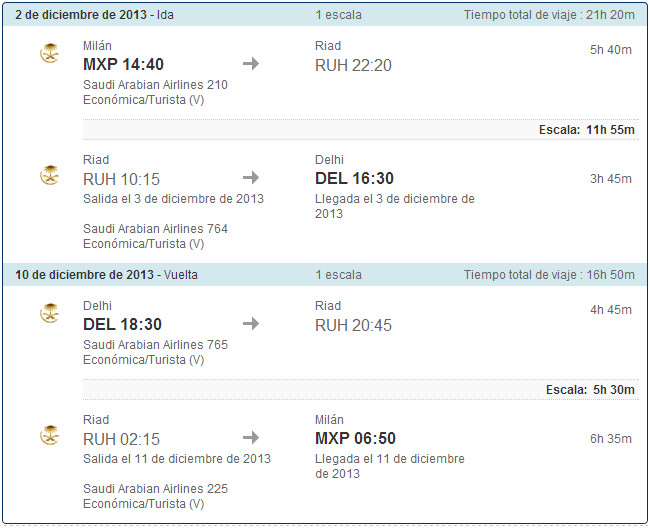Click the arrow between DEL 18:30 and RUH 20:45

(251, 324)
